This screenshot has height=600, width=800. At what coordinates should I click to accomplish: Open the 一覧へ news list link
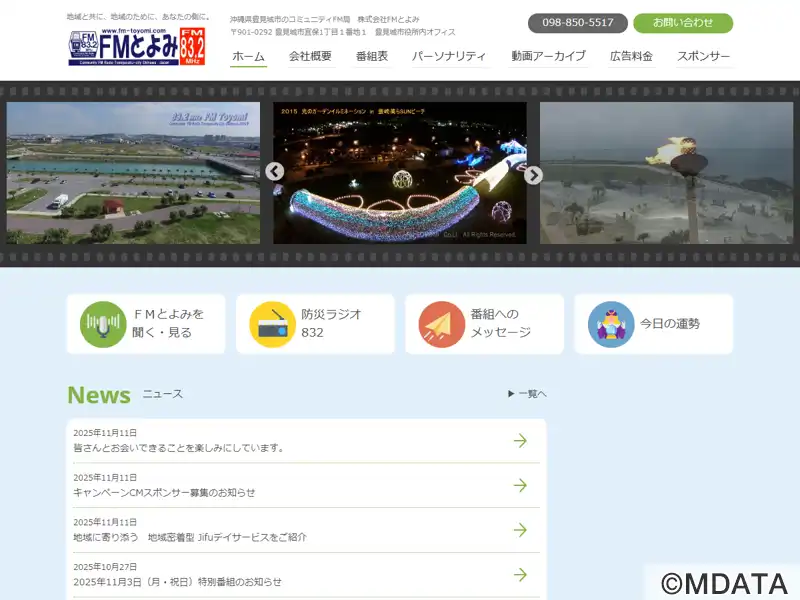[x=527, y=394]
